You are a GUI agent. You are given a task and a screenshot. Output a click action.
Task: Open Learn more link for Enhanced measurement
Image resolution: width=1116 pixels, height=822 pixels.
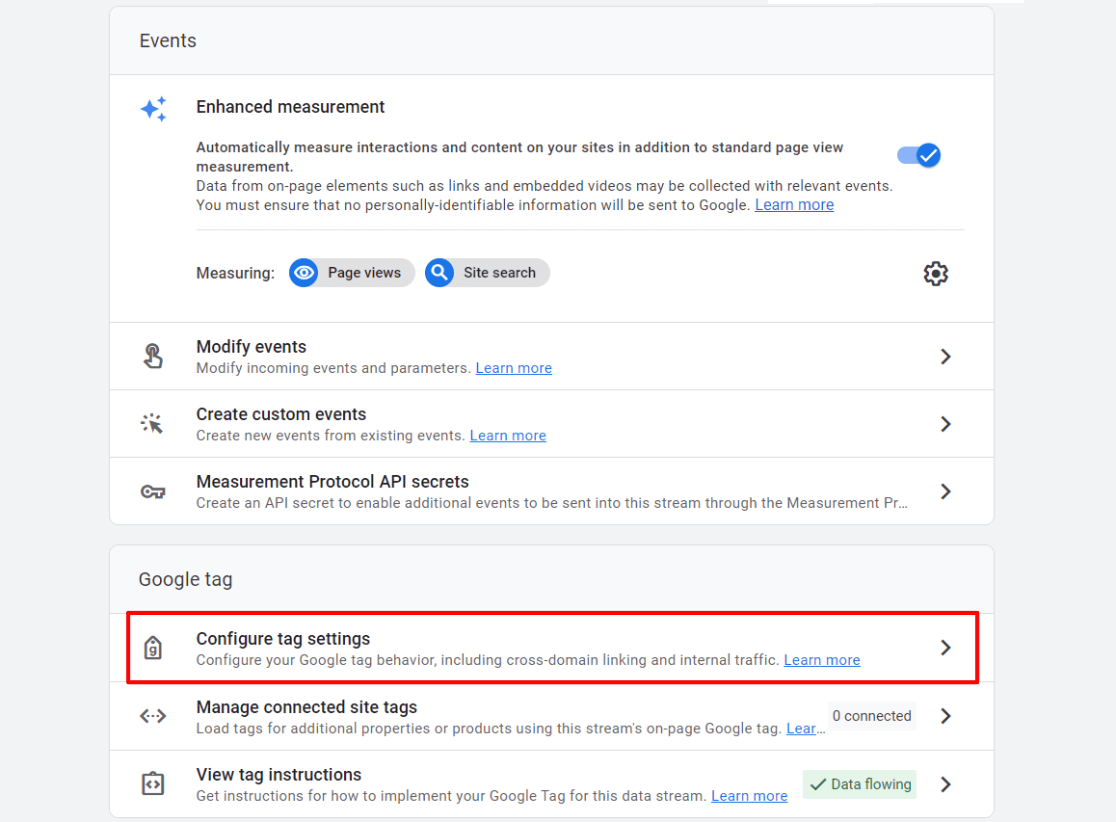click(794, 204)
